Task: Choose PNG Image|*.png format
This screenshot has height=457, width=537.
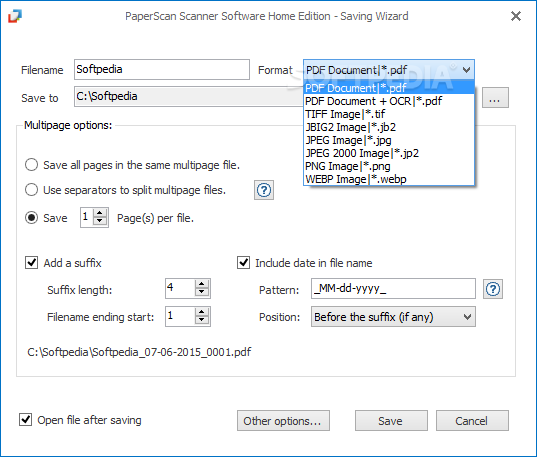Action: pyautogui.click(x=389, y=166)
